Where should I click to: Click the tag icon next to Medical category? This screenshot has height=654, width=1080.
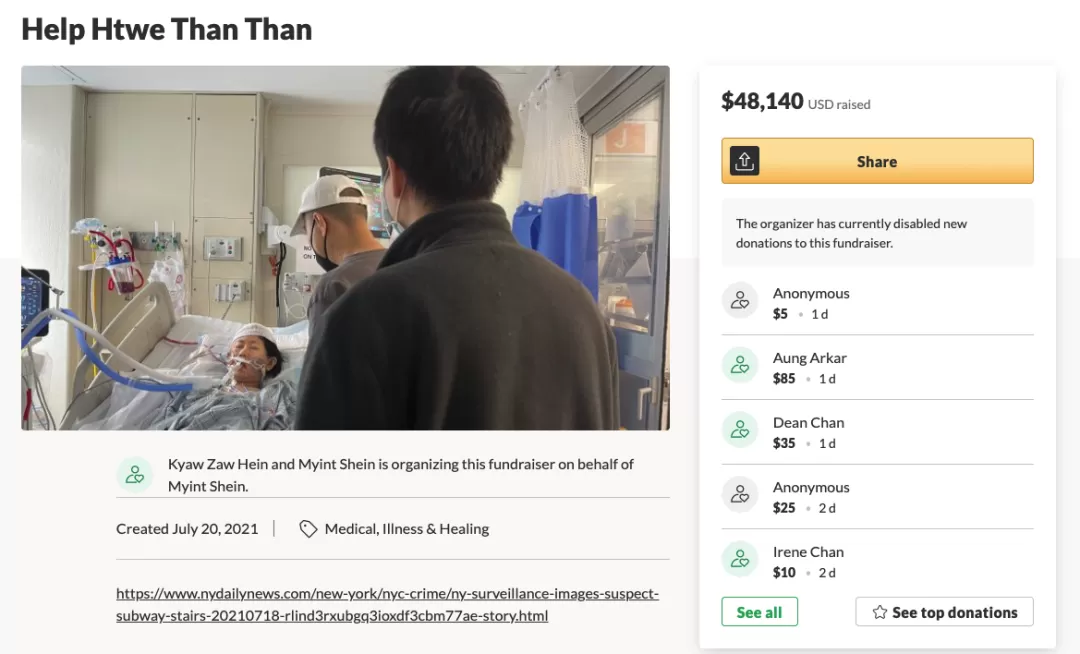coord(308,529)
